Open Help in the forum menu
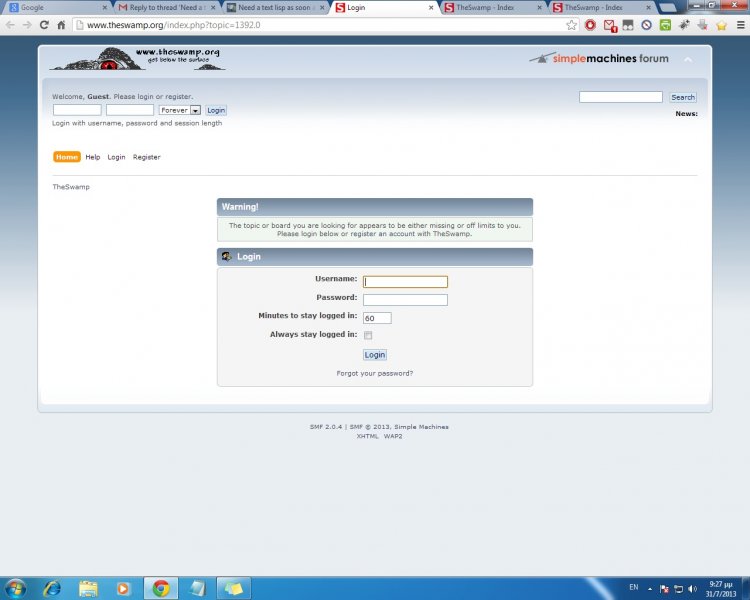 (93, 157)
